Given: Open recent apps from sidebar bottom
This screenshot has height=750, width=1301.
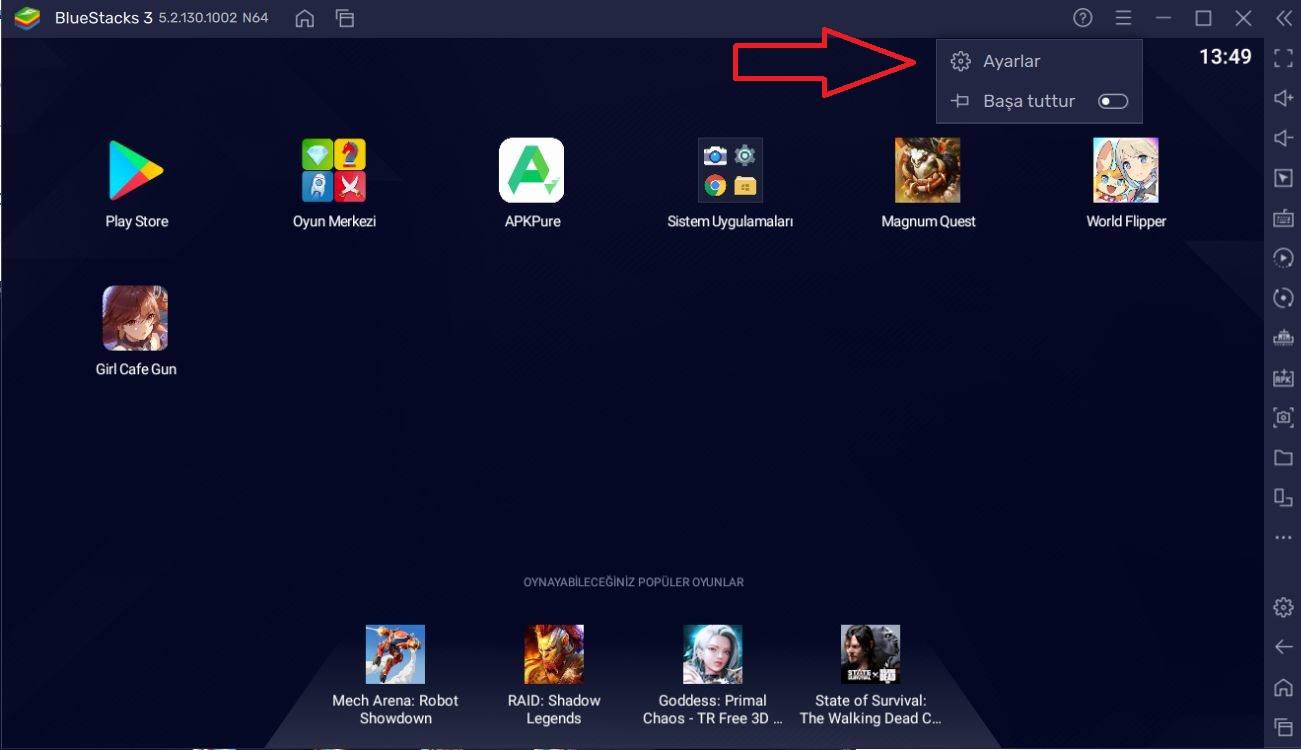Looking at the screenshot, I should click(x=1283, y=727).
